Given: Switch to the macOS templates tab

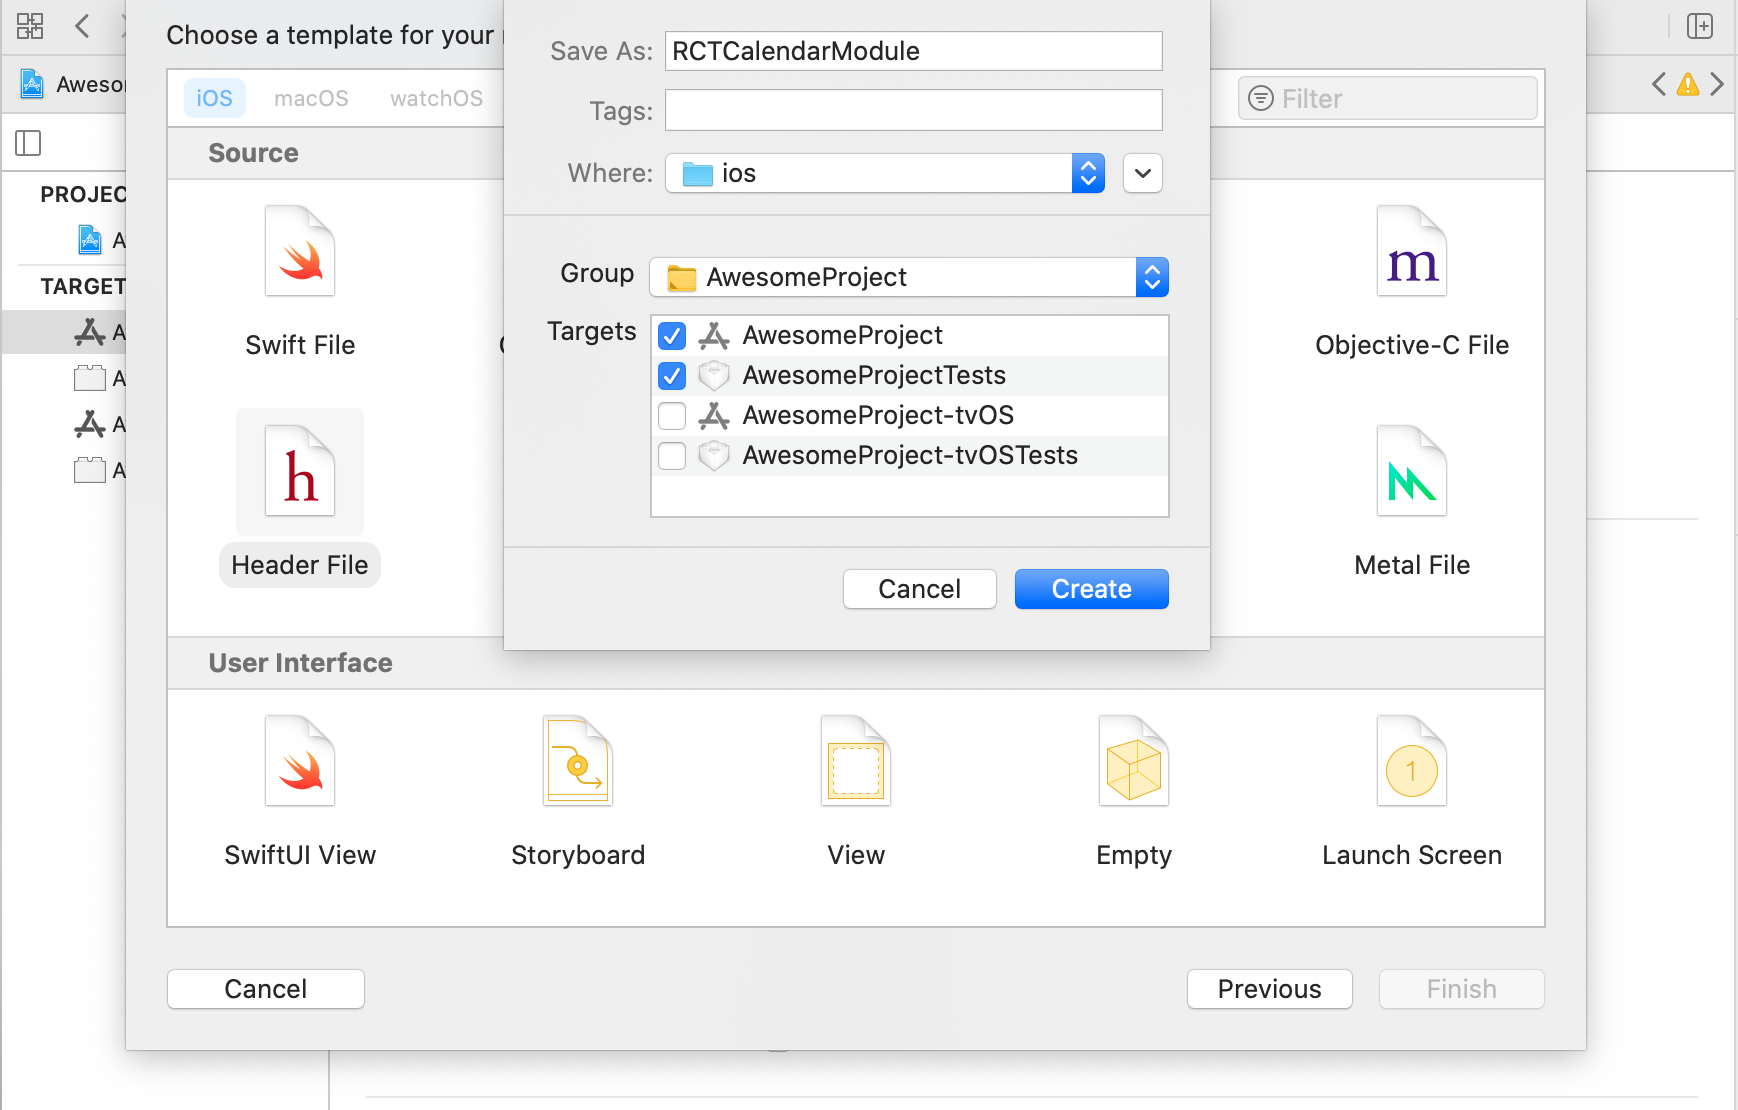Looking at the screenshot, I should 311,98.
